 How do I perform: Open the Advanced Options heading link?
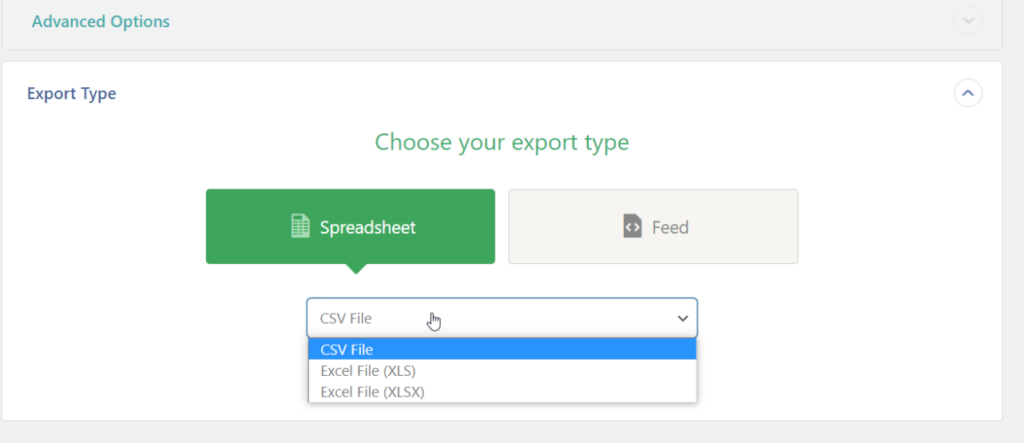pyautogui.click(x=101, y=22)
